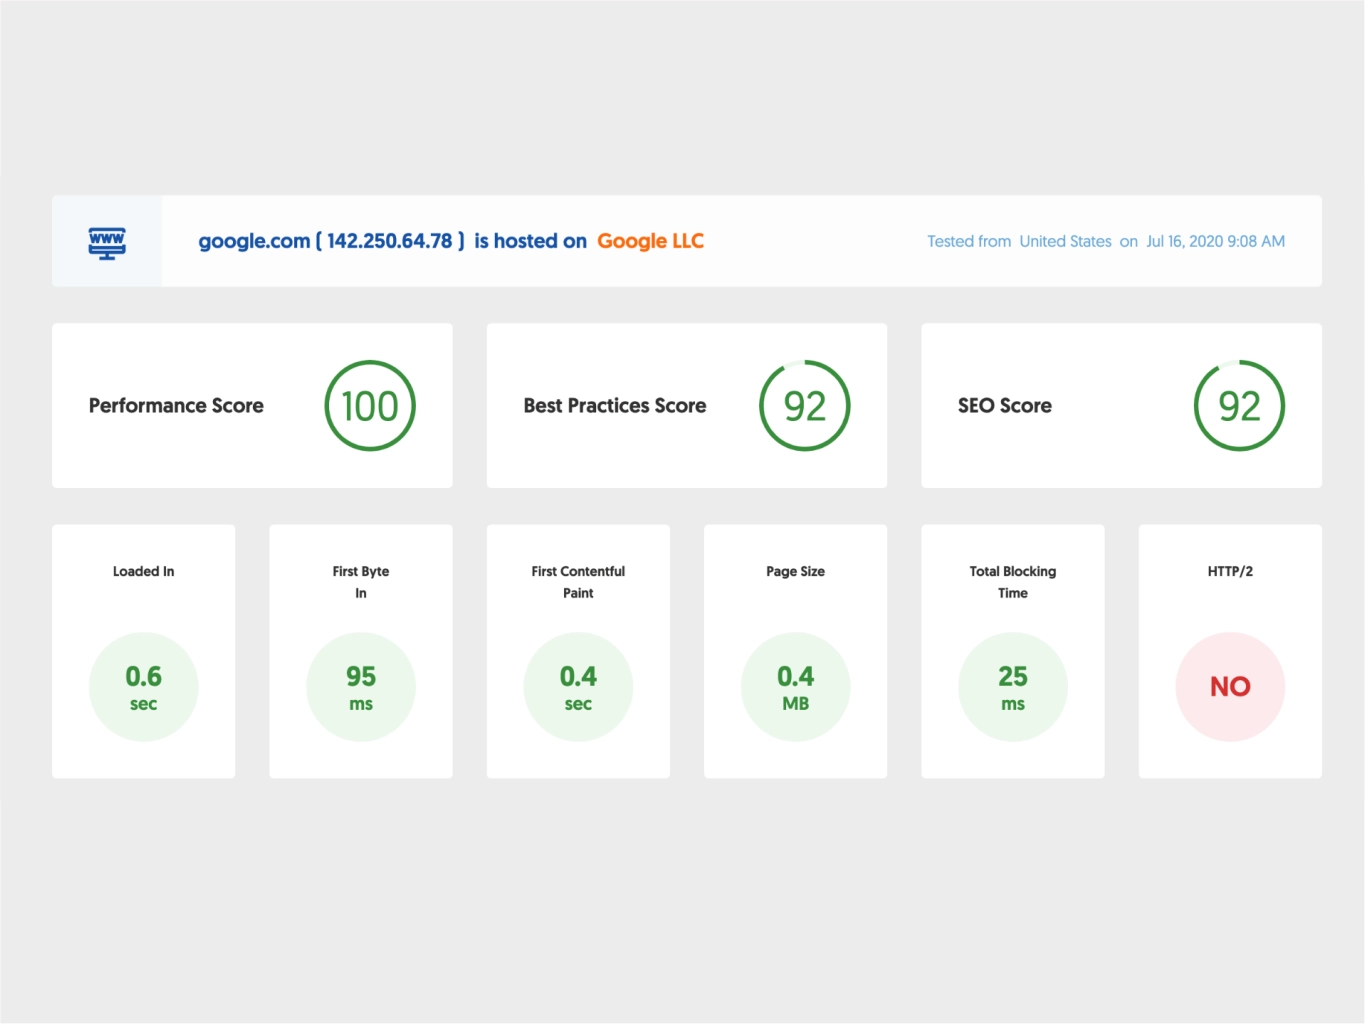Click the red HTTP/2 NO badge
1365x1024 pixels.
(1230, 687)
